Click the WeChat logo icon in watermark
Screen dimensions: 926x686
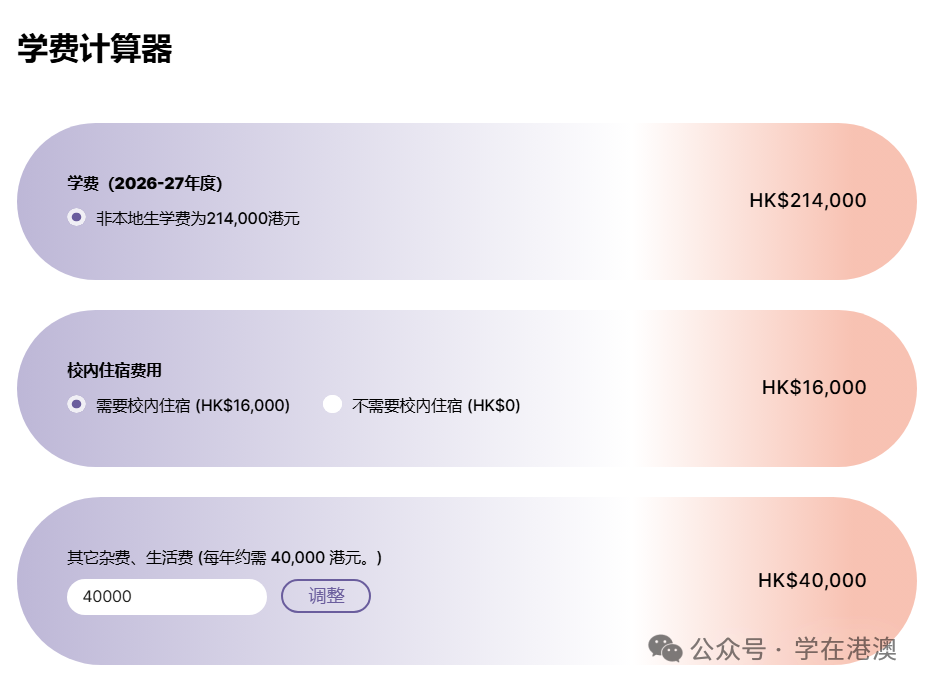pos(665,648)
